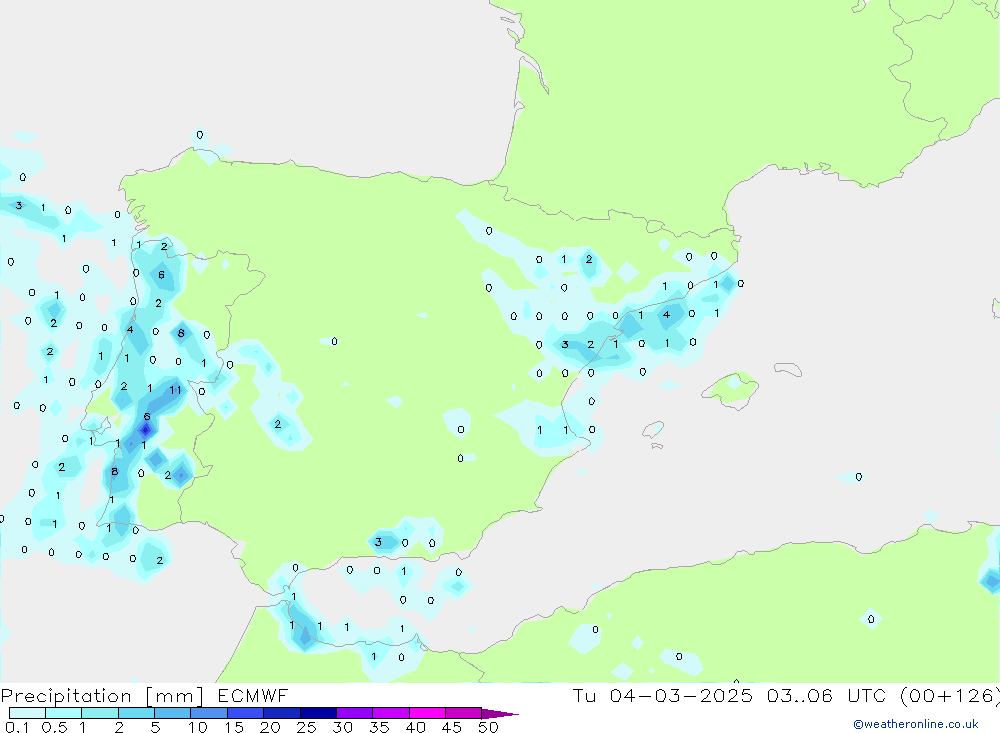
Task: Click the '35' legend scale label
Action: (379, 727)
